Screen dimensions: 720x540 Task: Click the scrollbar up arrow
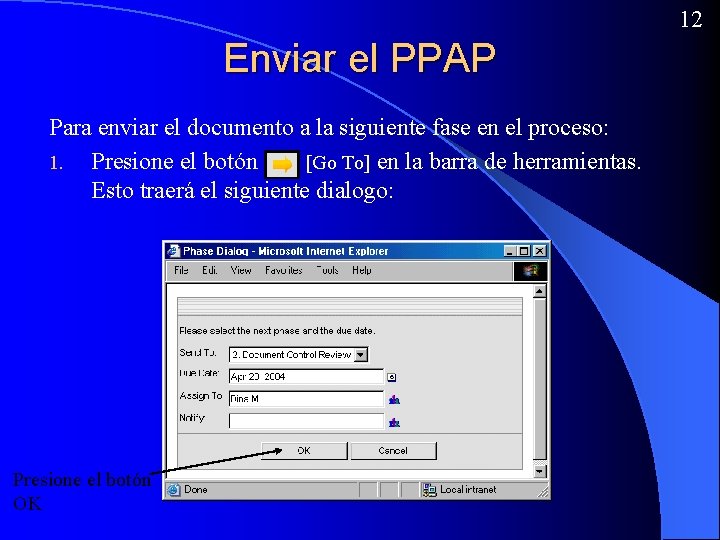pos(540,291)
